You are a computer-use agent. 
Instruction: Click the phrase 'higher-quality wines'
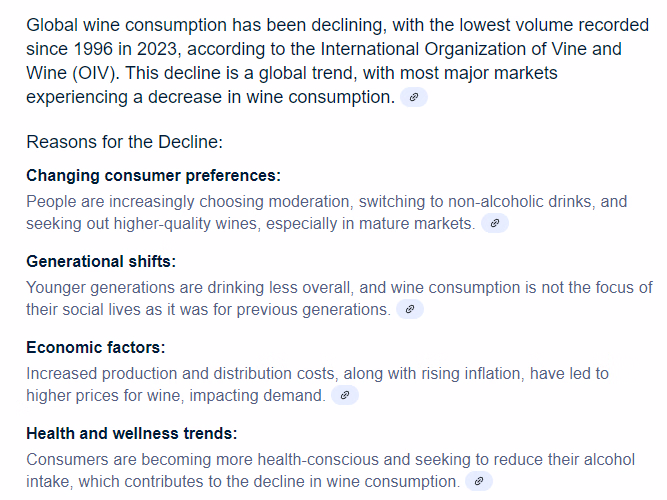pos(187,223)
